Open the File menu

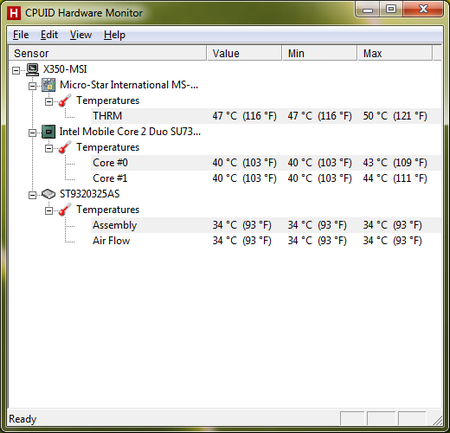coord(21,35)
